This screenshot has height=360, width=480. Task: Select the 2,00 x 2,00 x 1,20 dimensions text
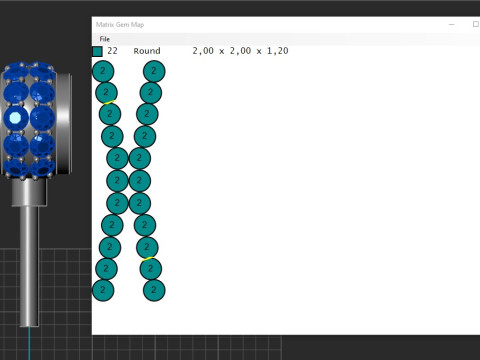pos(240,51)
